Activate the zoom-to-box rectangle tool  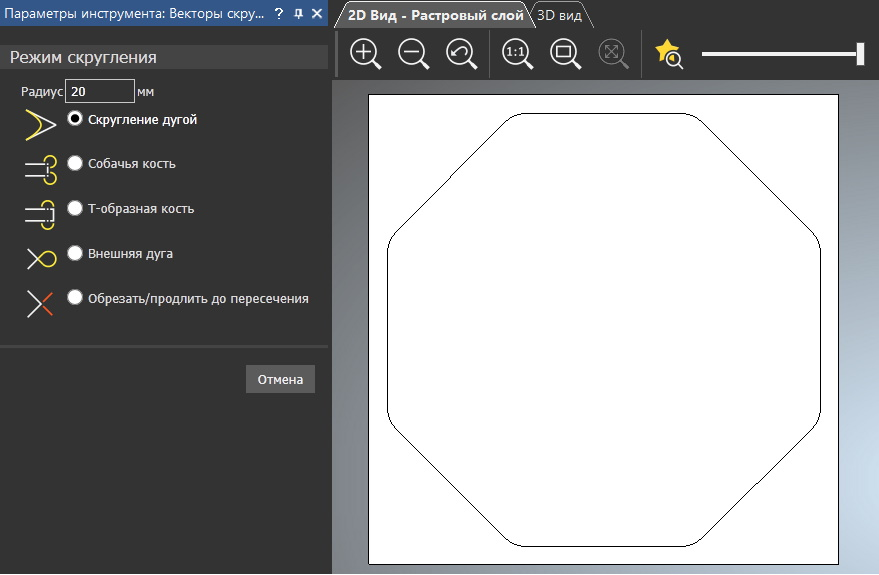click(565, 54)
